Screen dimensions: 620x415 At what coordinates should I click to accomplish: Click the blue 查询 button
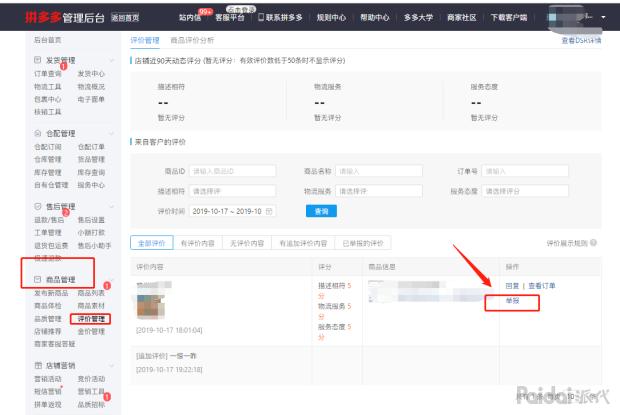click(321, 211)
